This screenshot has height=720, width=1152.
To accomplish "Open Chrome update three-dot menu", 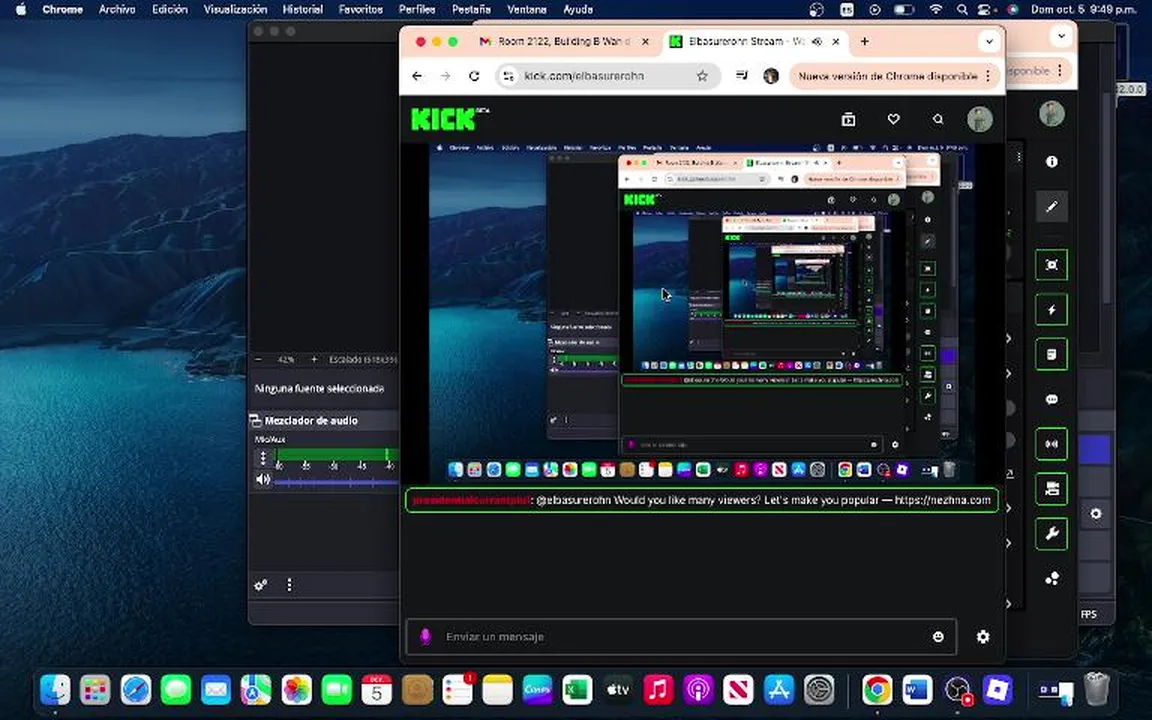I will [988, 76].
